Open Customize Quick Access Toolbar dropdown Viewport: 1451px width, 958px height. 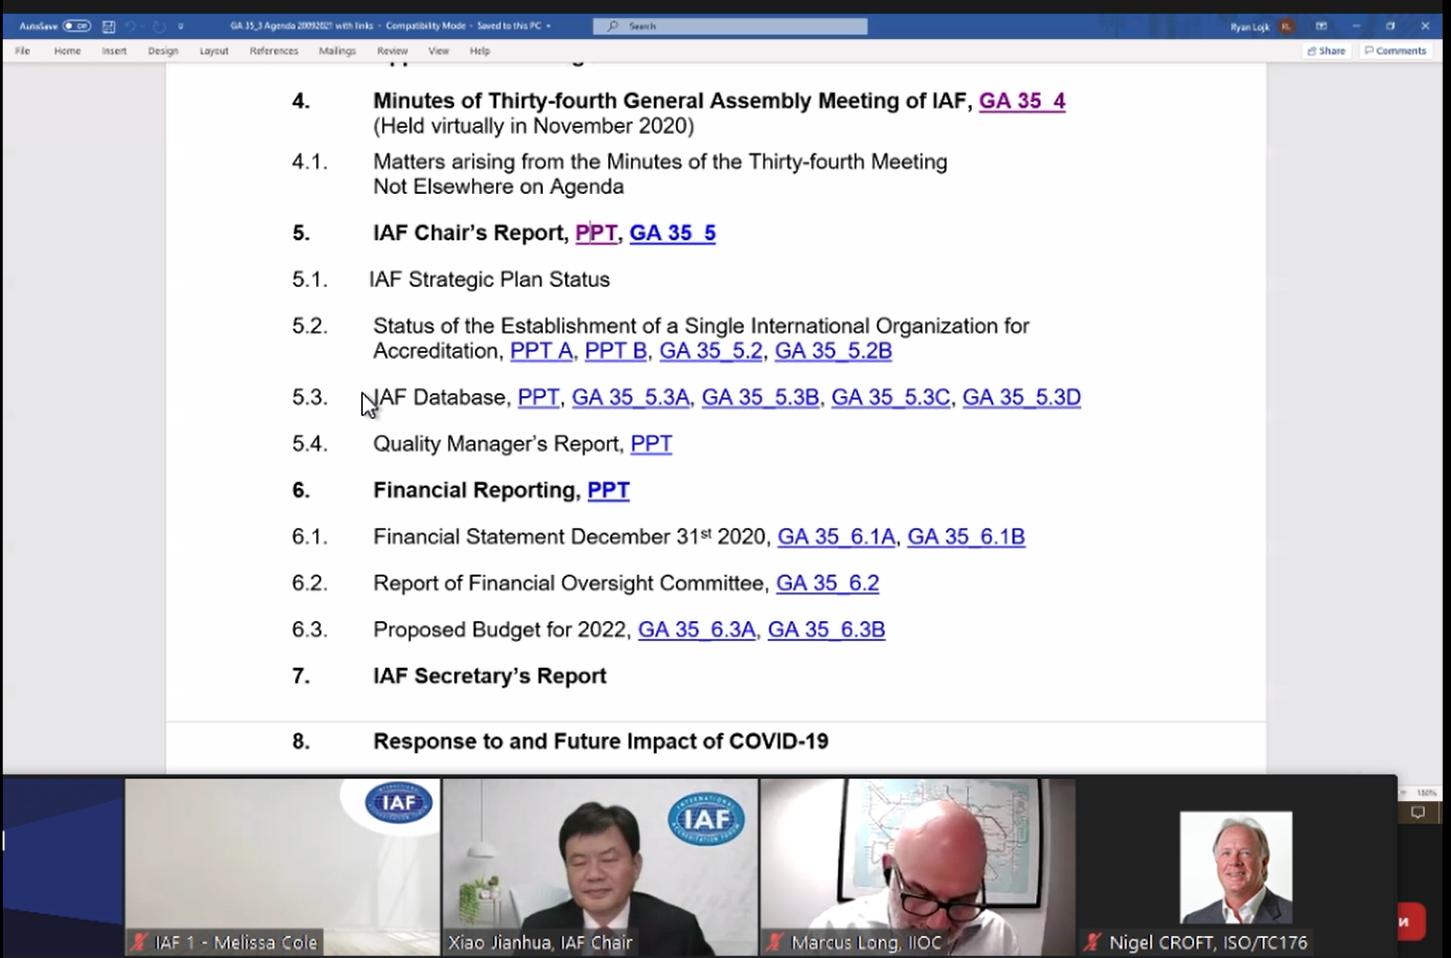coord(181,26)
